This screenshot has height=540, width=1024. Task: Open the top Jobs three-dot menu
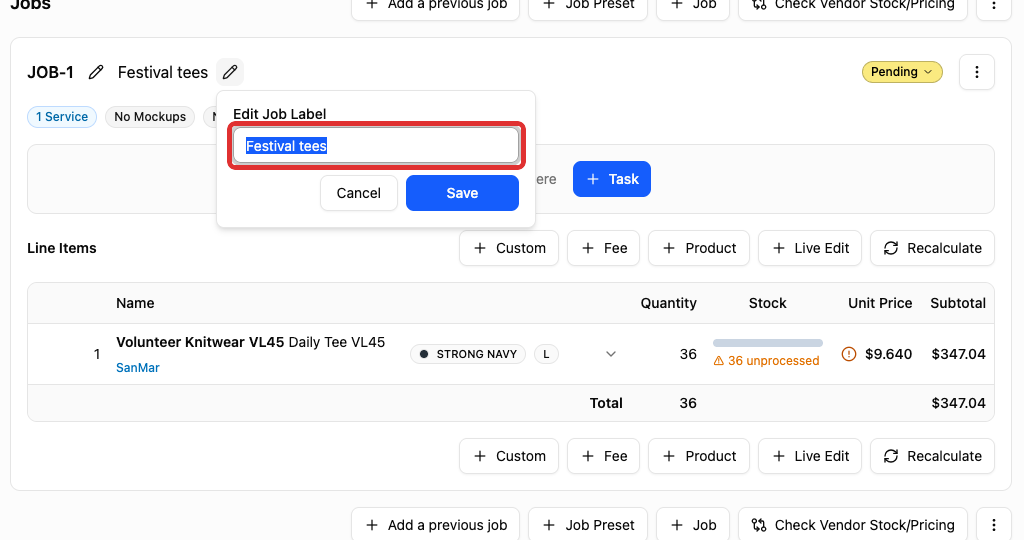click(x=994, y=5)
